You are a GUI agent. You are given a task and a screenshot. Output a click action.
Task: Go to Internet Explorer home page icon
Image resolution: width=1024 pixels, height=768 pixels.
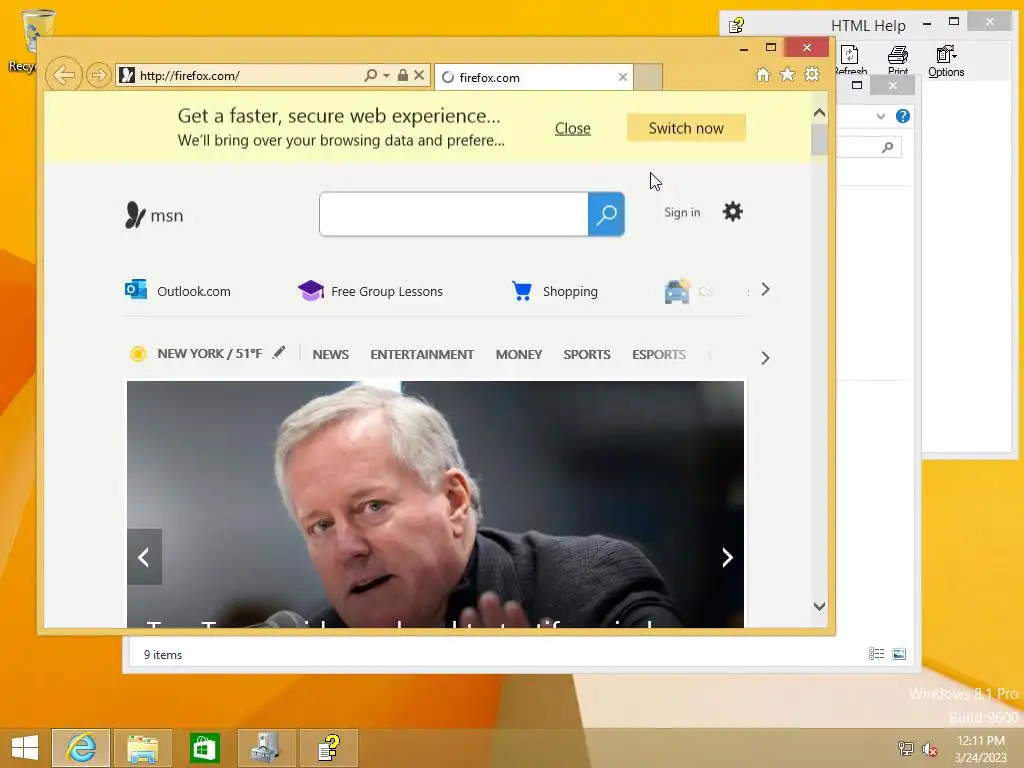(x=762, y=74)
